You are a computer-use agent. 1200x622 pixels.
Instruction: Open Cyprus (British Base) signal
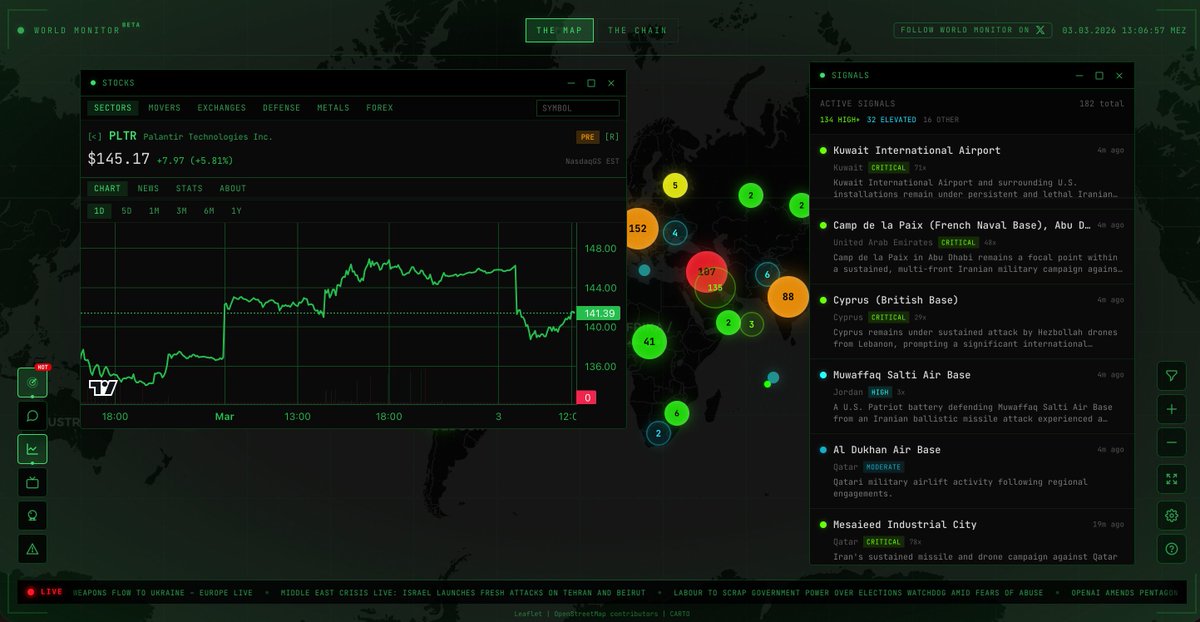[971, 322]
